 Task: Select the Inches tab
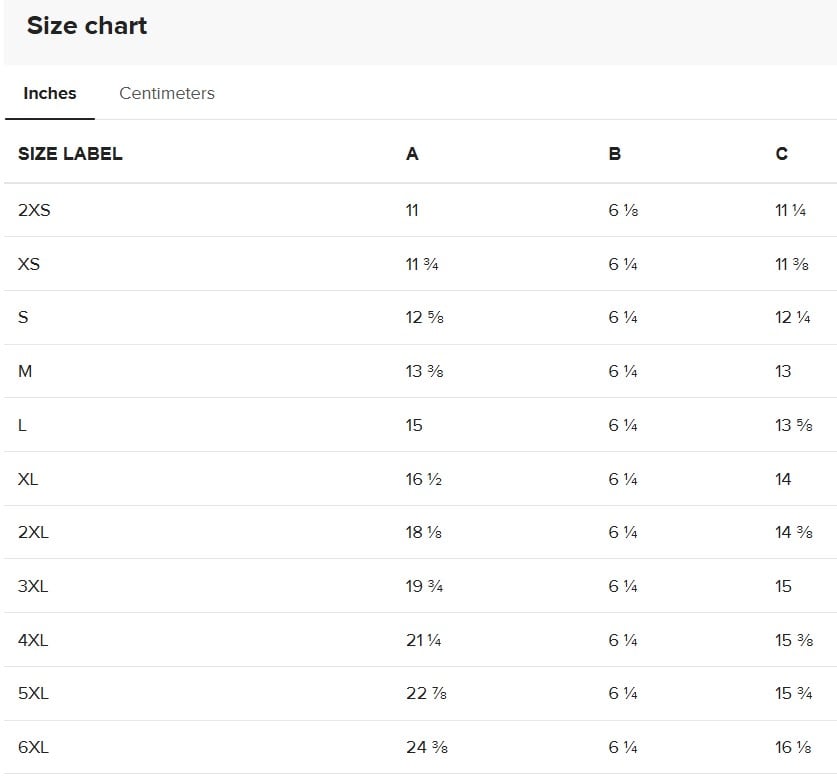pos(50,93)
